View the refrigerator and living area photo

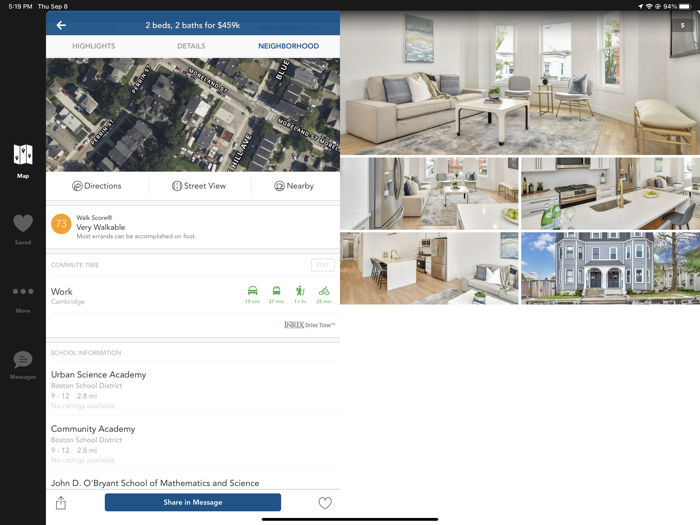click(429, 193)
